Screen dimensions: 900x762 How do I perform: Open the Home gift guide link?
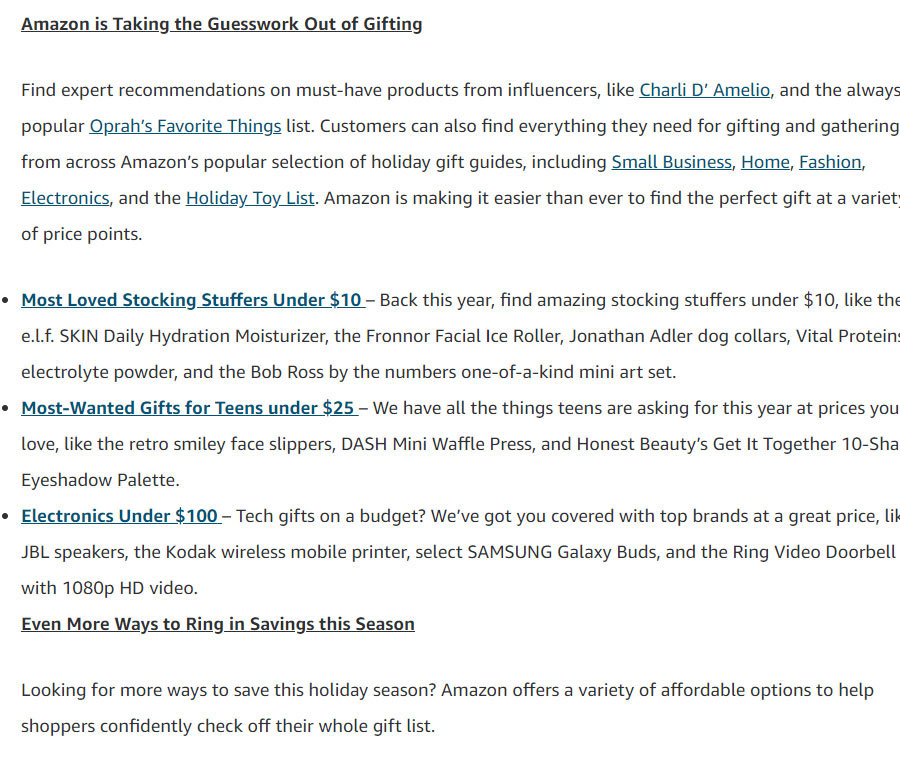765,162
